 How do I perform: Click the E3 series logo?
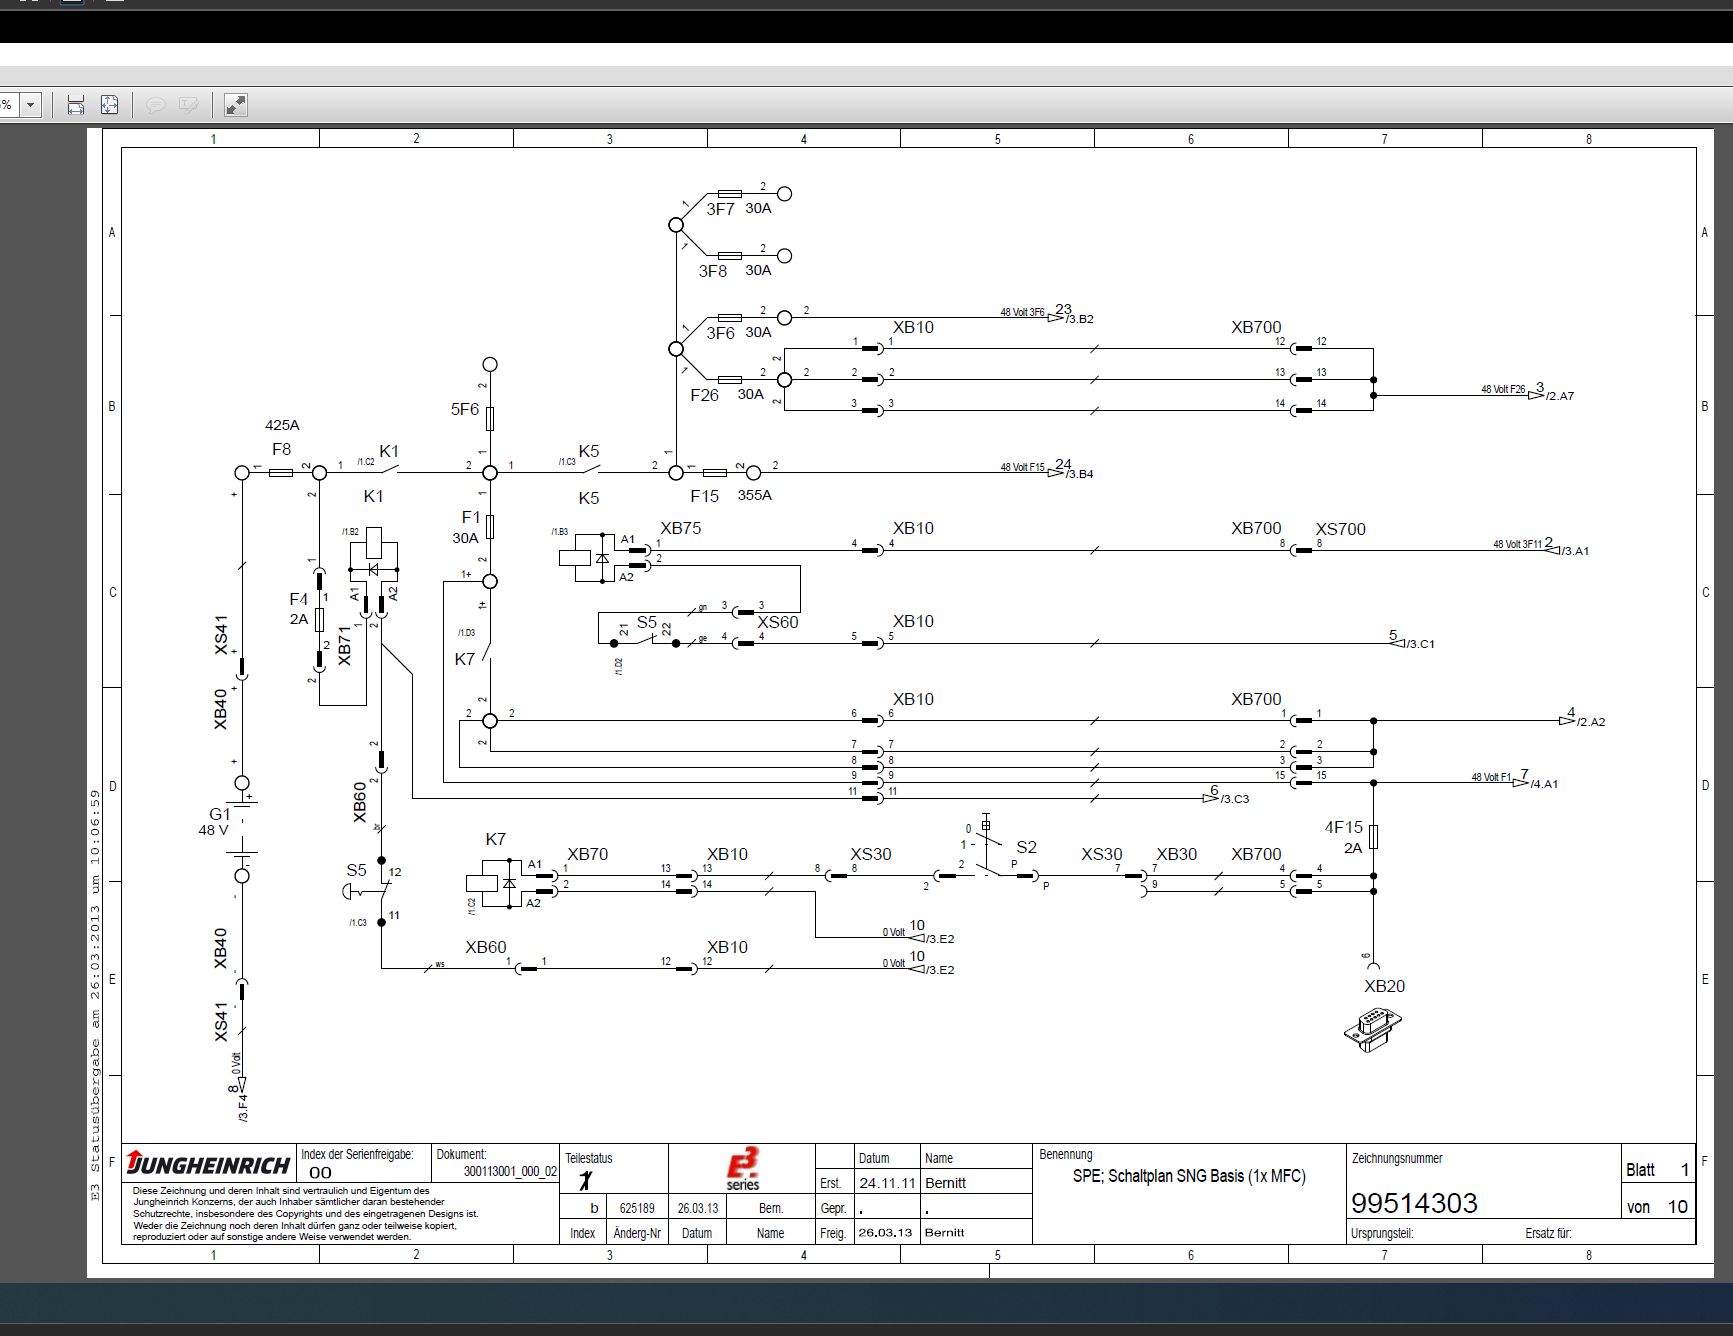point(742,1168)
